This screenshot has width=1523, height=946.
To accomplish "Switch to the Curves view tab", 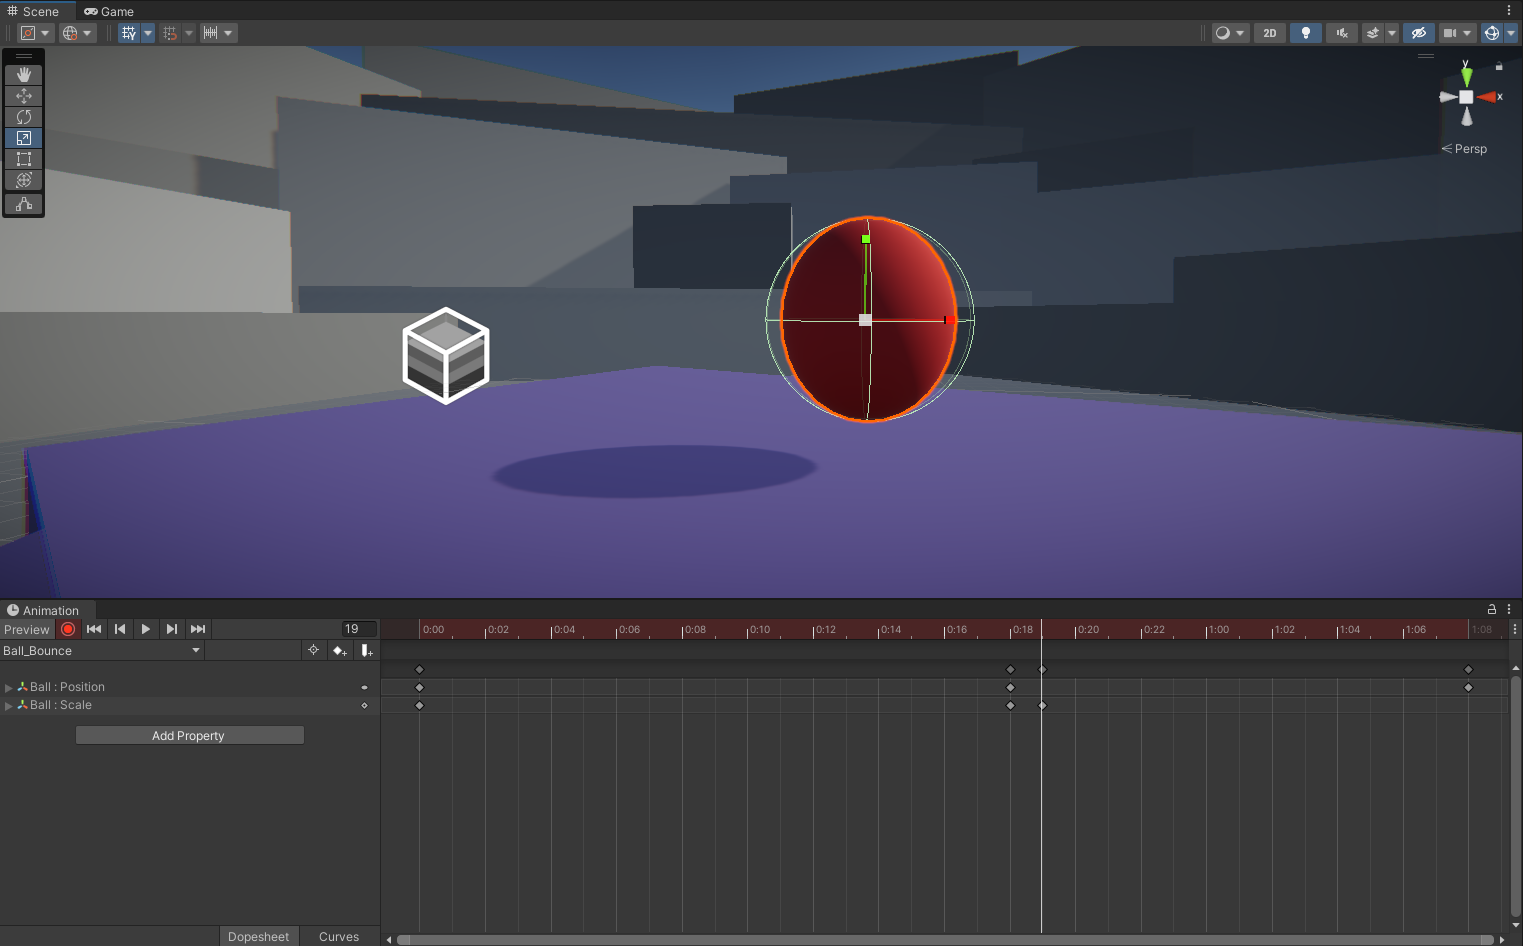I will click(338, 937).
